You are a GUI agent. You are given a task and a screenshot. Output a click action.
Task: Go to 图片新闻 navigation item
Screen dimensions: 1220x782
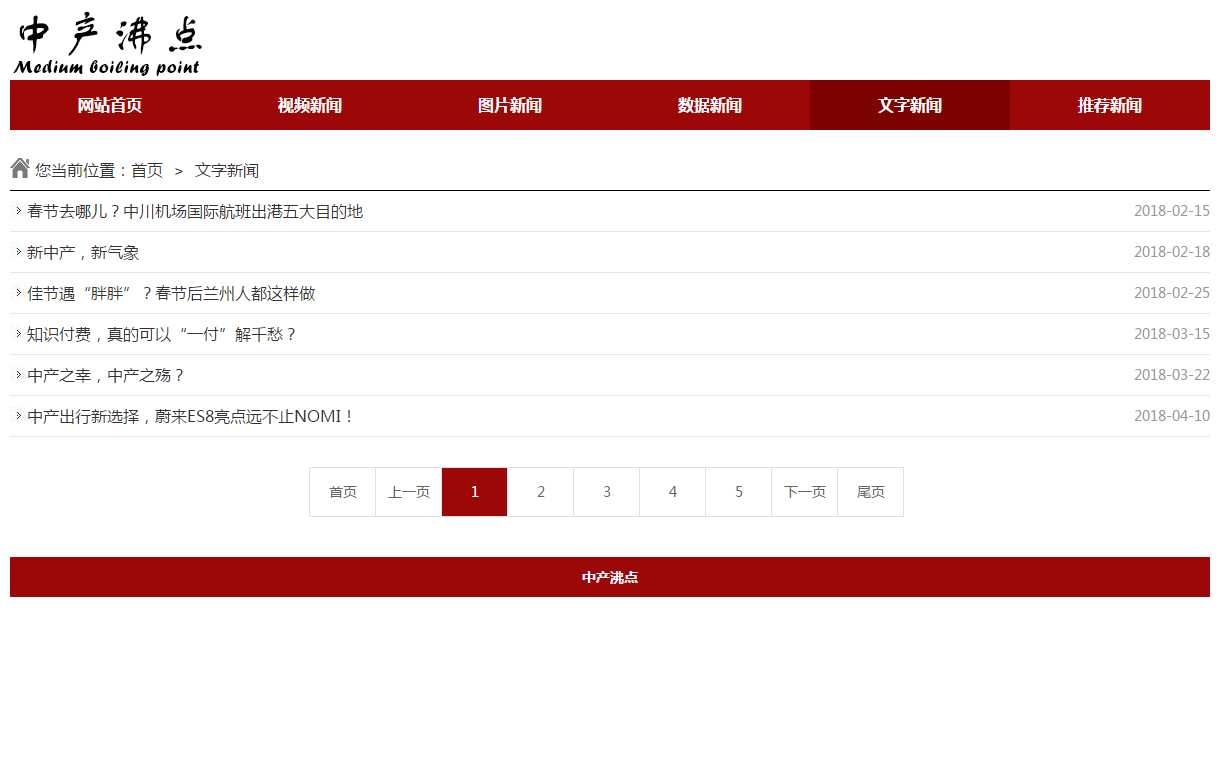510,105
